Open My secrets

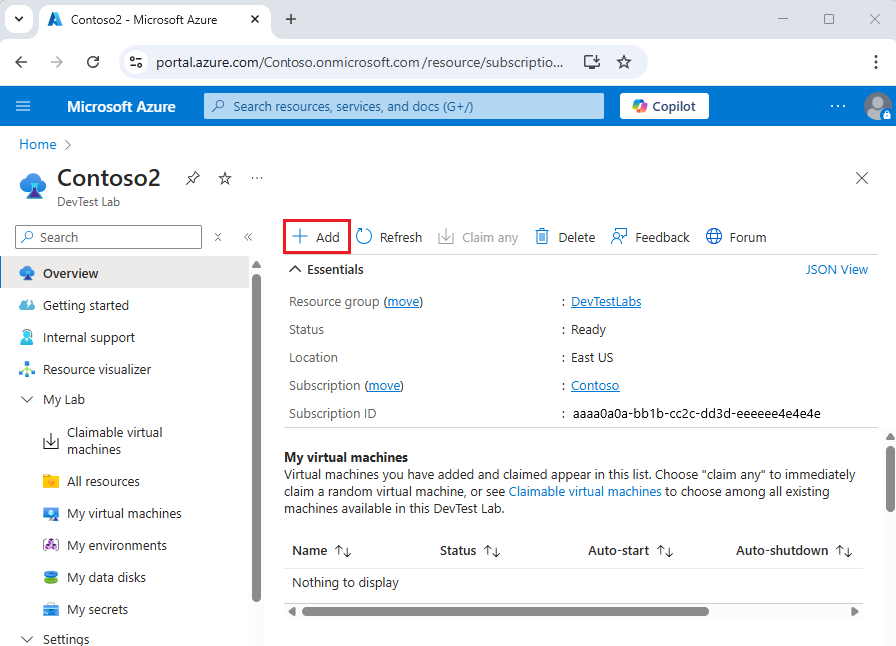(x=99, y=609)
